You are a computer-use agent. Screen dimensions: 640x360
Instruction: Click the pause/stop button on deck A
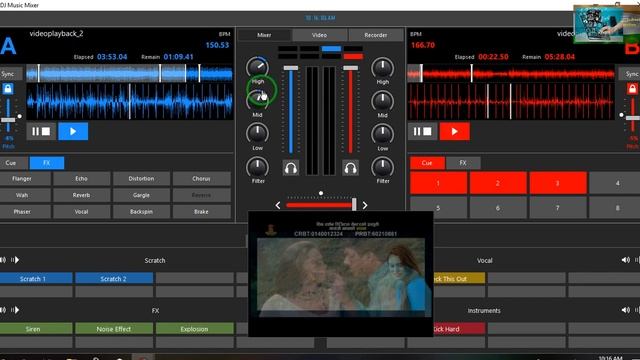[41, 131]
